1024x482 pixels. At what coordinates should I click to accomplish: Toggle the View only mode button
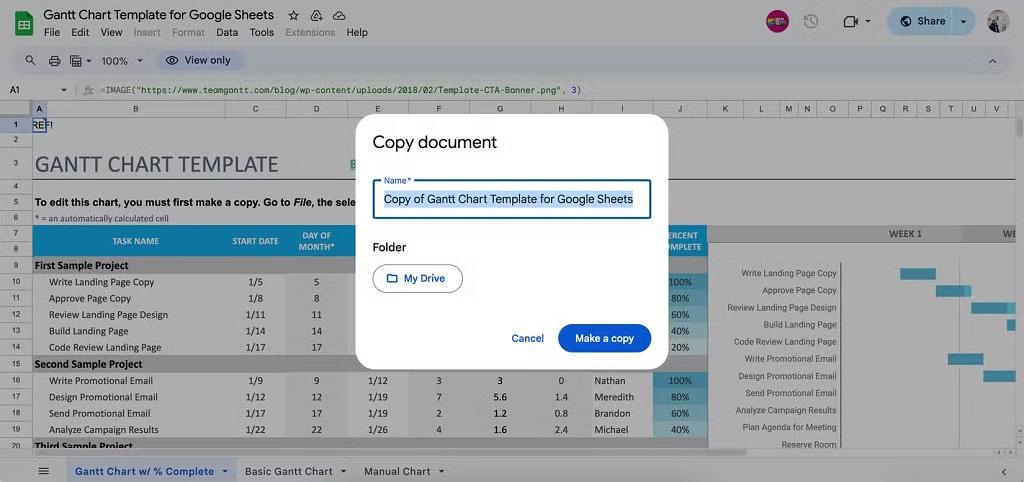click(200, 60)
